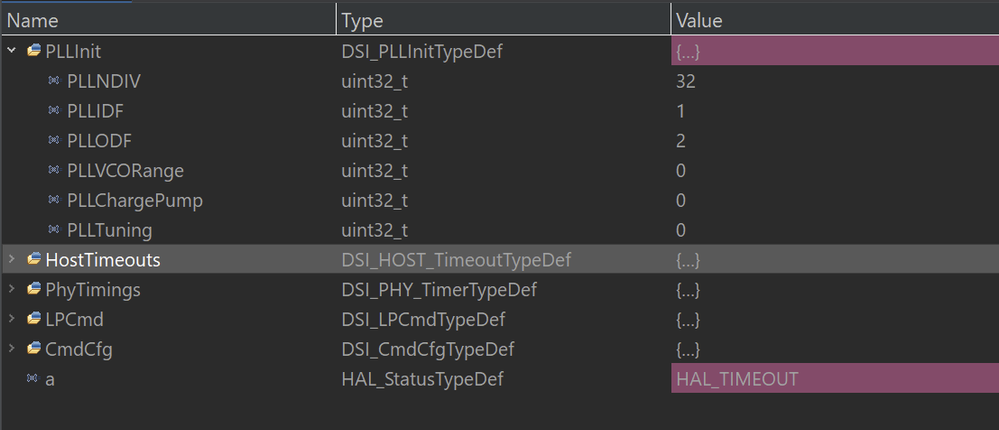Click the Value column header
This screenshot has width=999, height=430.
coord(699,20)
